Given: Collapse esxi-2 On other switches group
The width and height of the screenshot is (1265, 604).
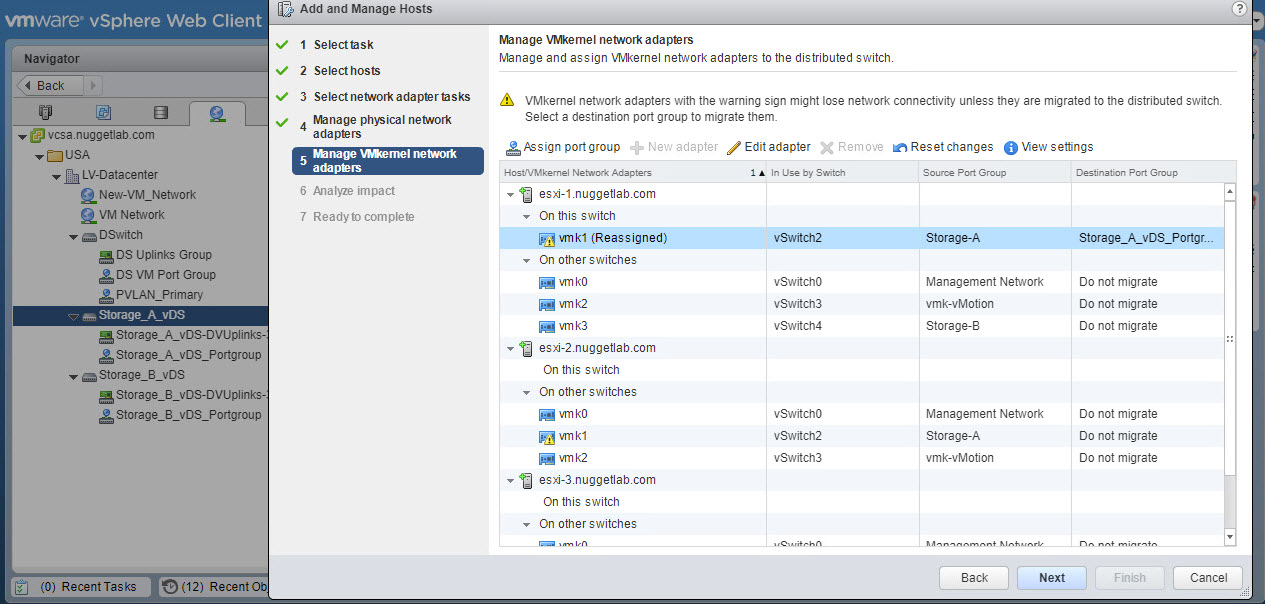Looking at the screenshot, I should click(x=526, y=392).
